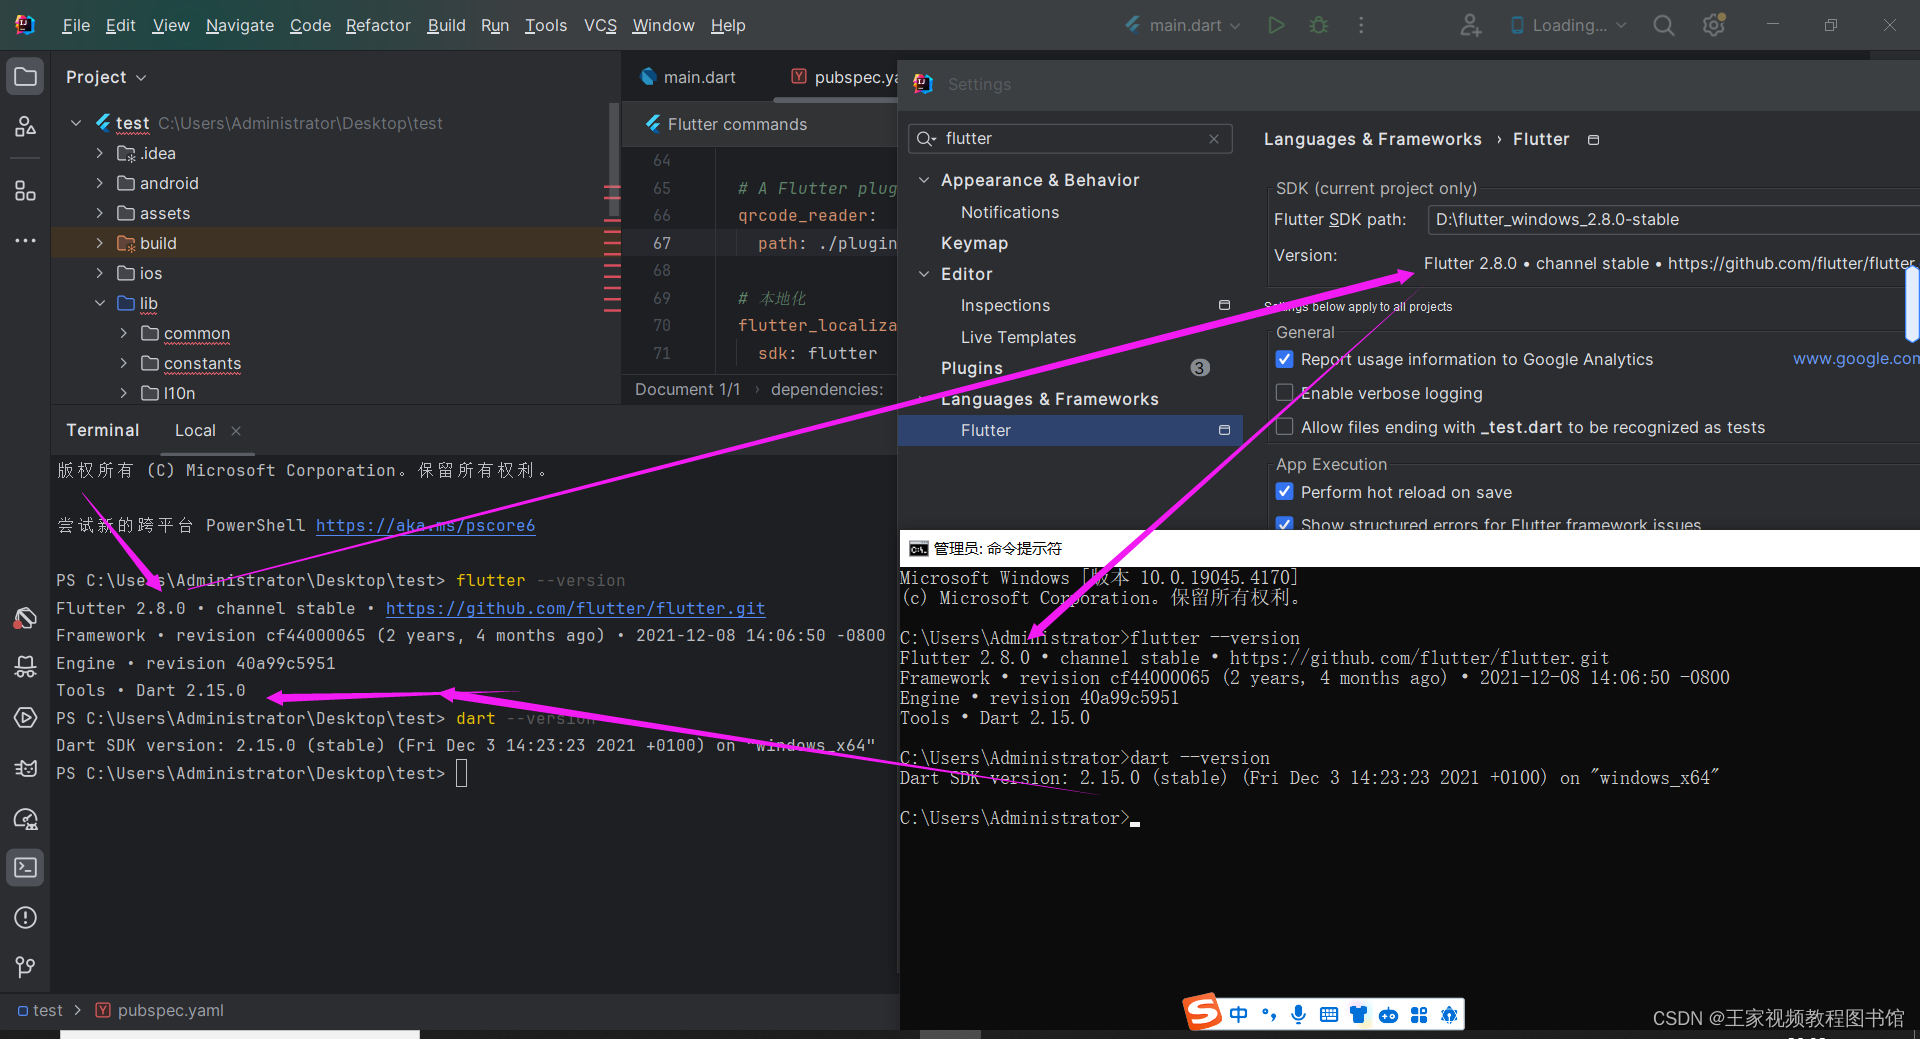Open the Git branch tool window icon

pos(24,966)
